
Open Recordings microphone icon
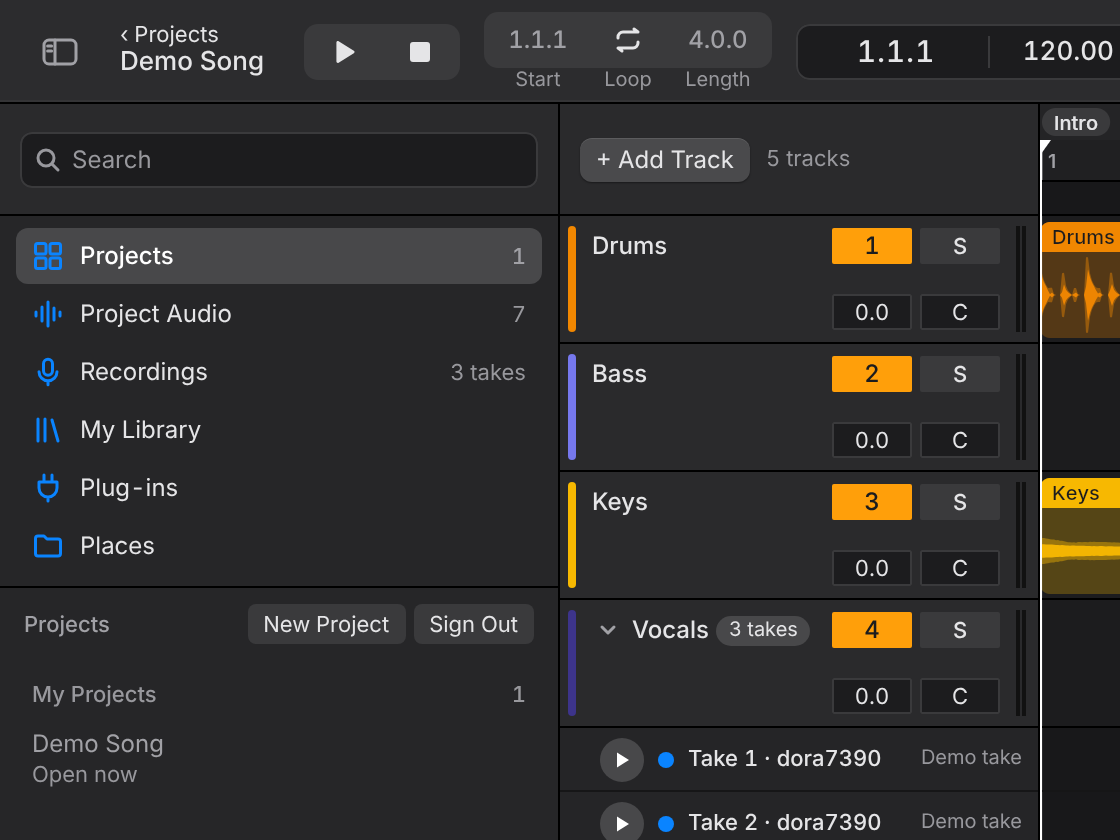(x=48, y=372)
